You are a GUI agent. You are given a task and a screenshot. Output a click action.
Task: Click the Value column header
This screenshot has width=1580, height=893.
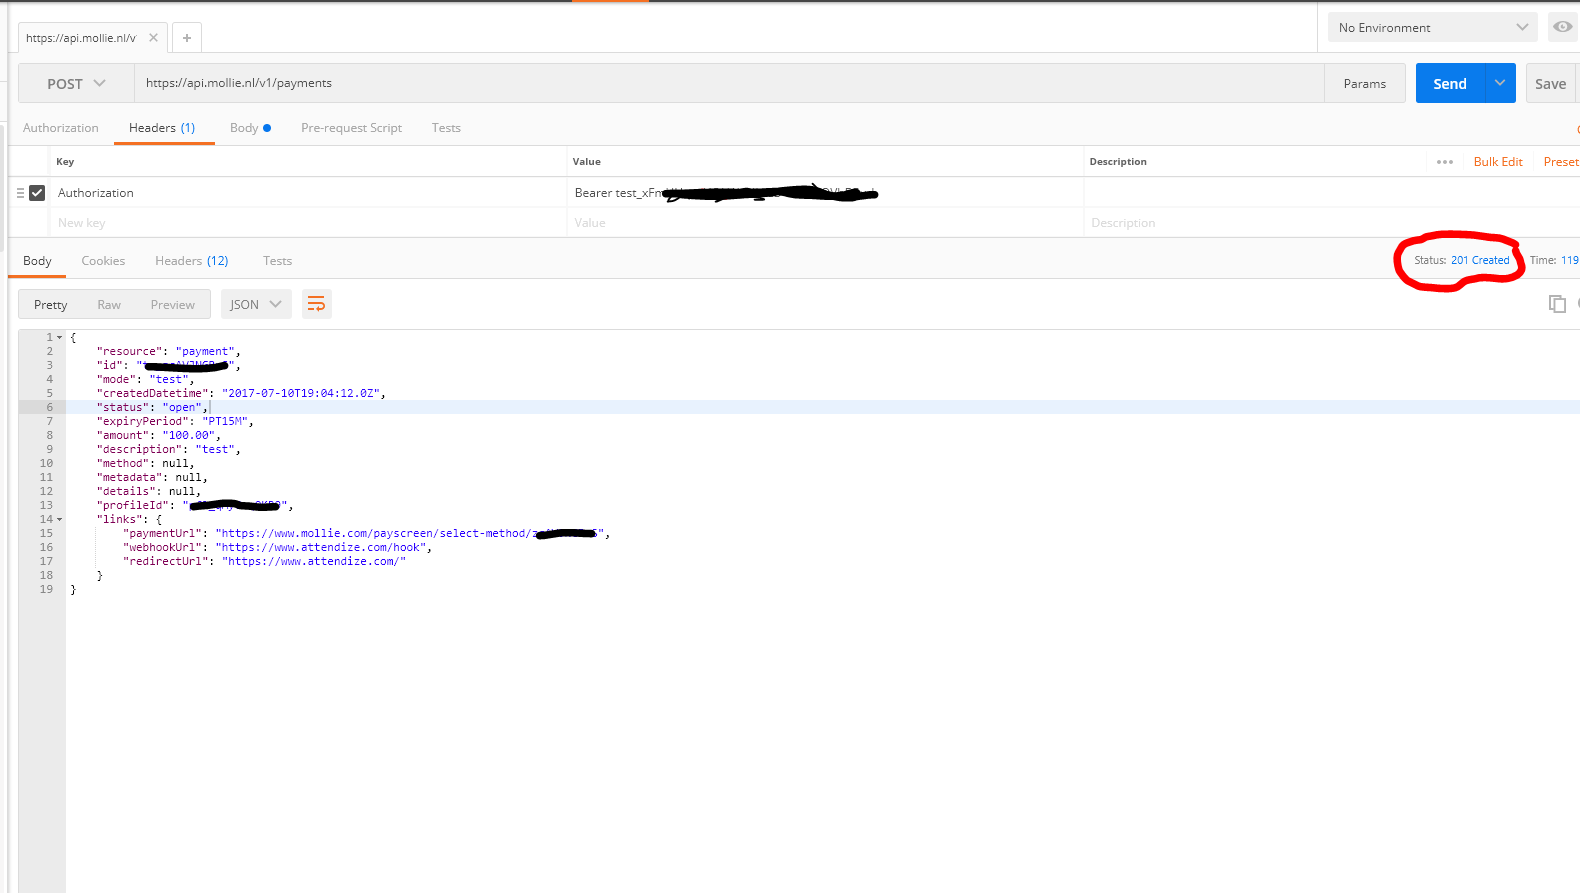coord(587,162)
